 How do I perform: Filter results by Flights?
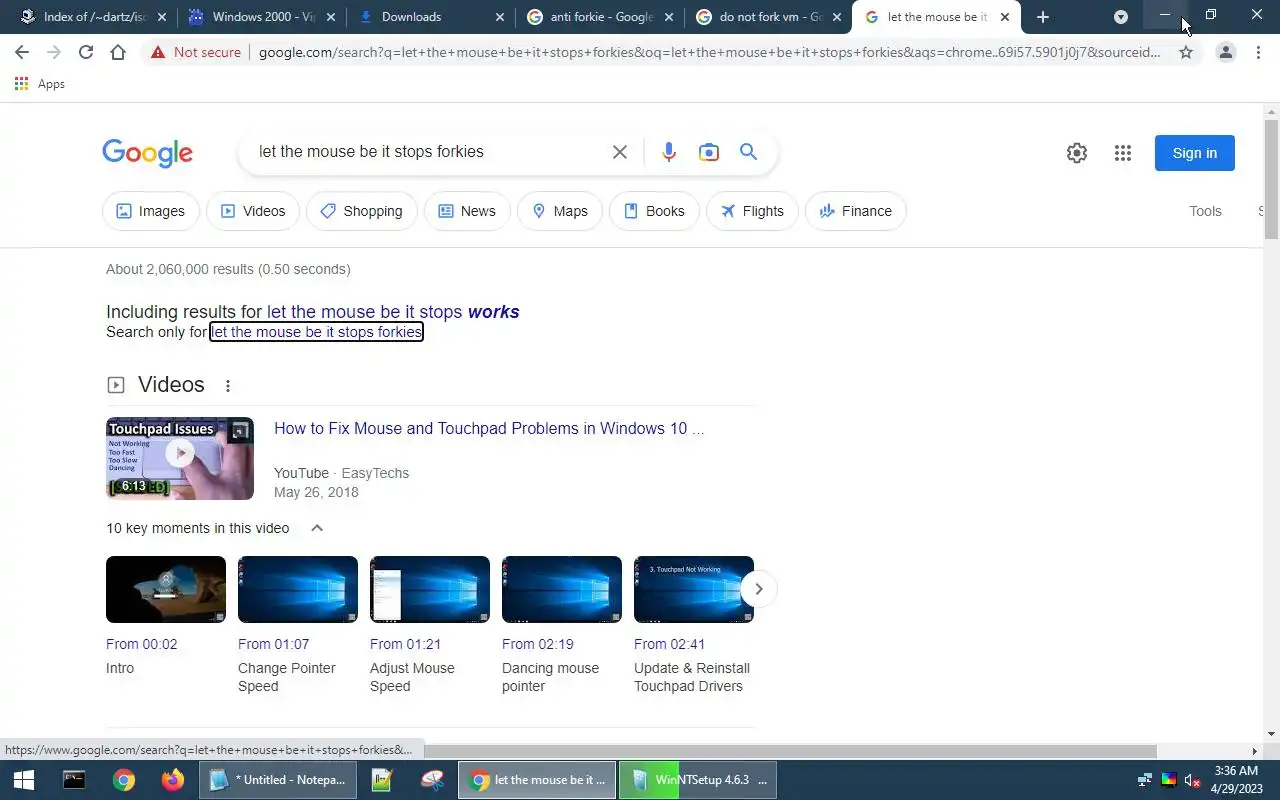click(752, 211)
